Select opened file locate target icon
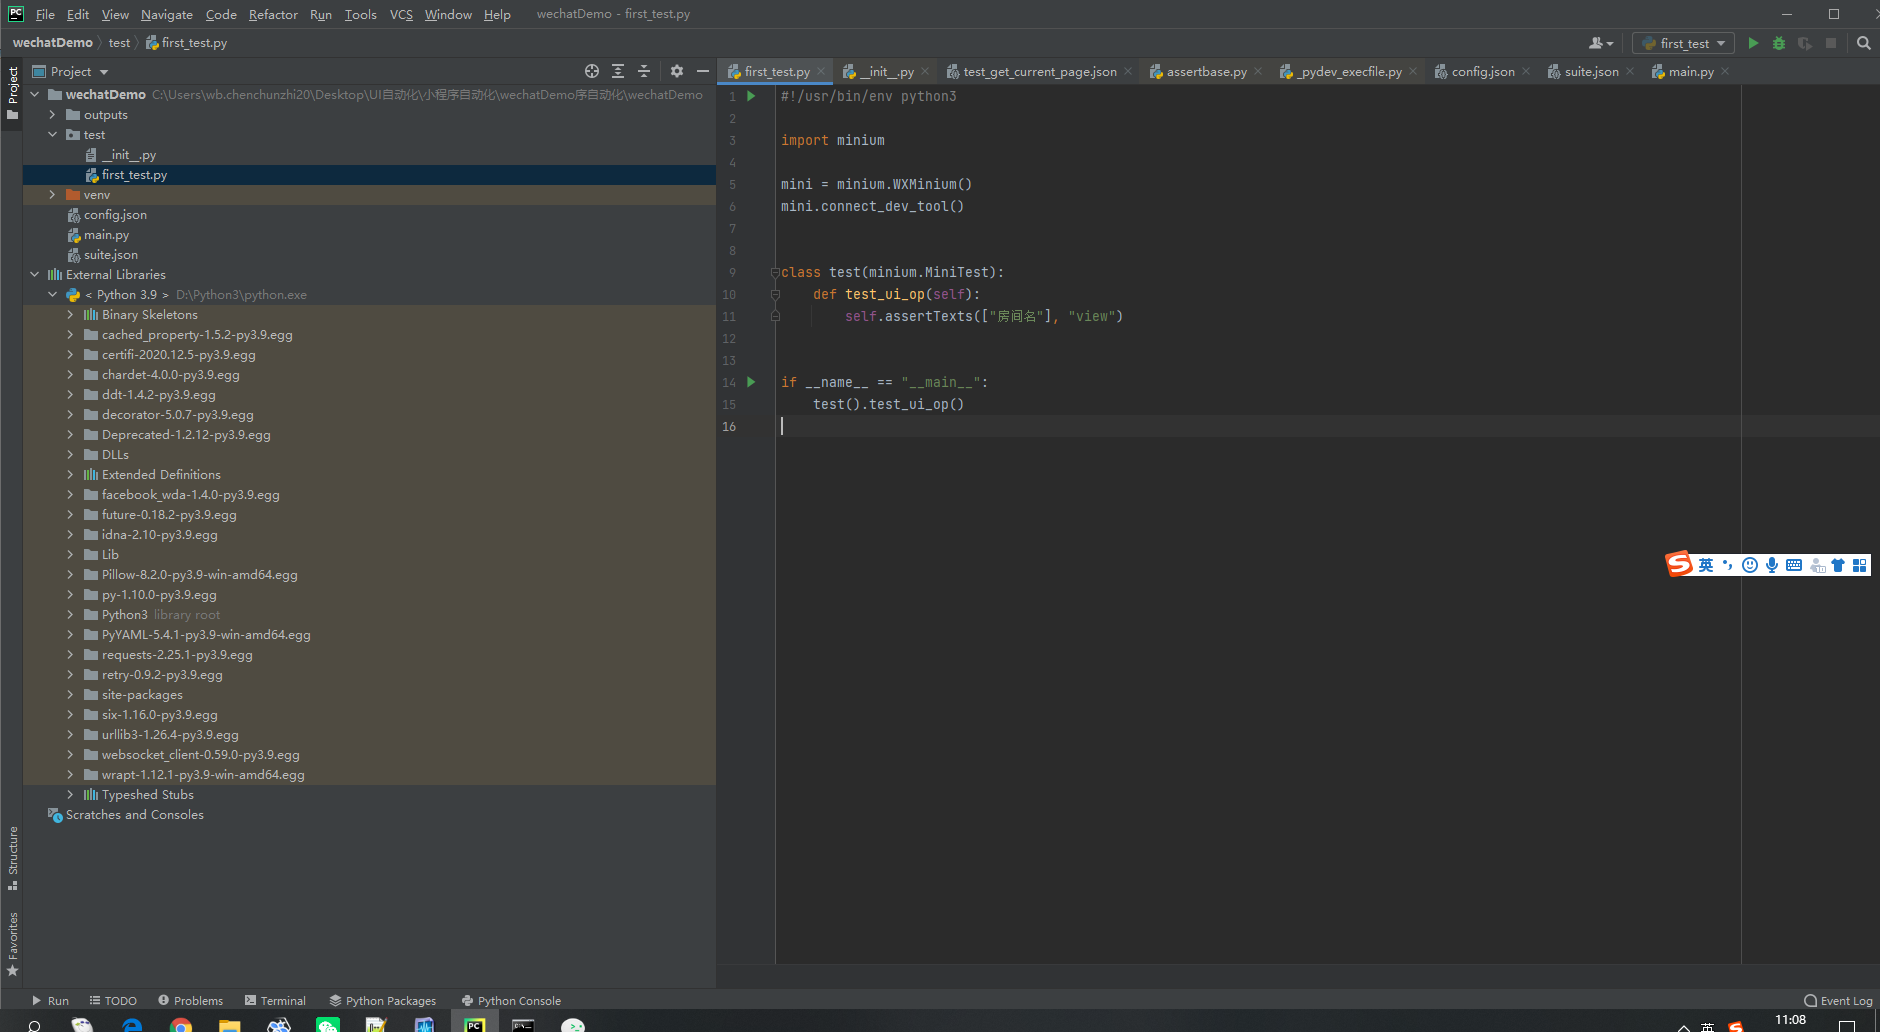Screen dimensions: 1880x1032 (592, 71)
